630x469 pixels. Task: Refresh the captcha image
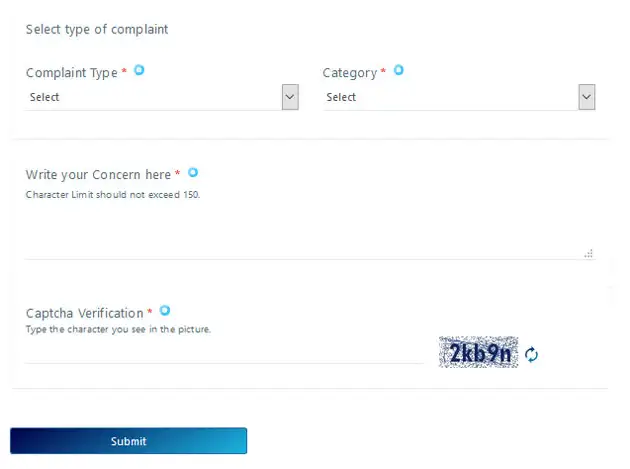532,355
